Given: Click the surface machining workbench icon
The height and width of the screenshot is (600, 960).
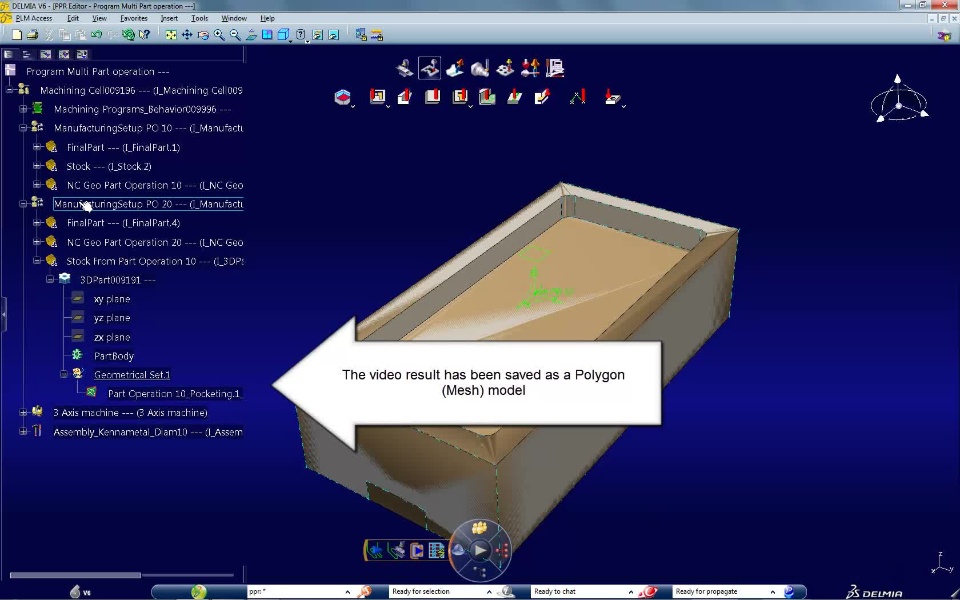Looking at the screenshot, I should point(455,68).
